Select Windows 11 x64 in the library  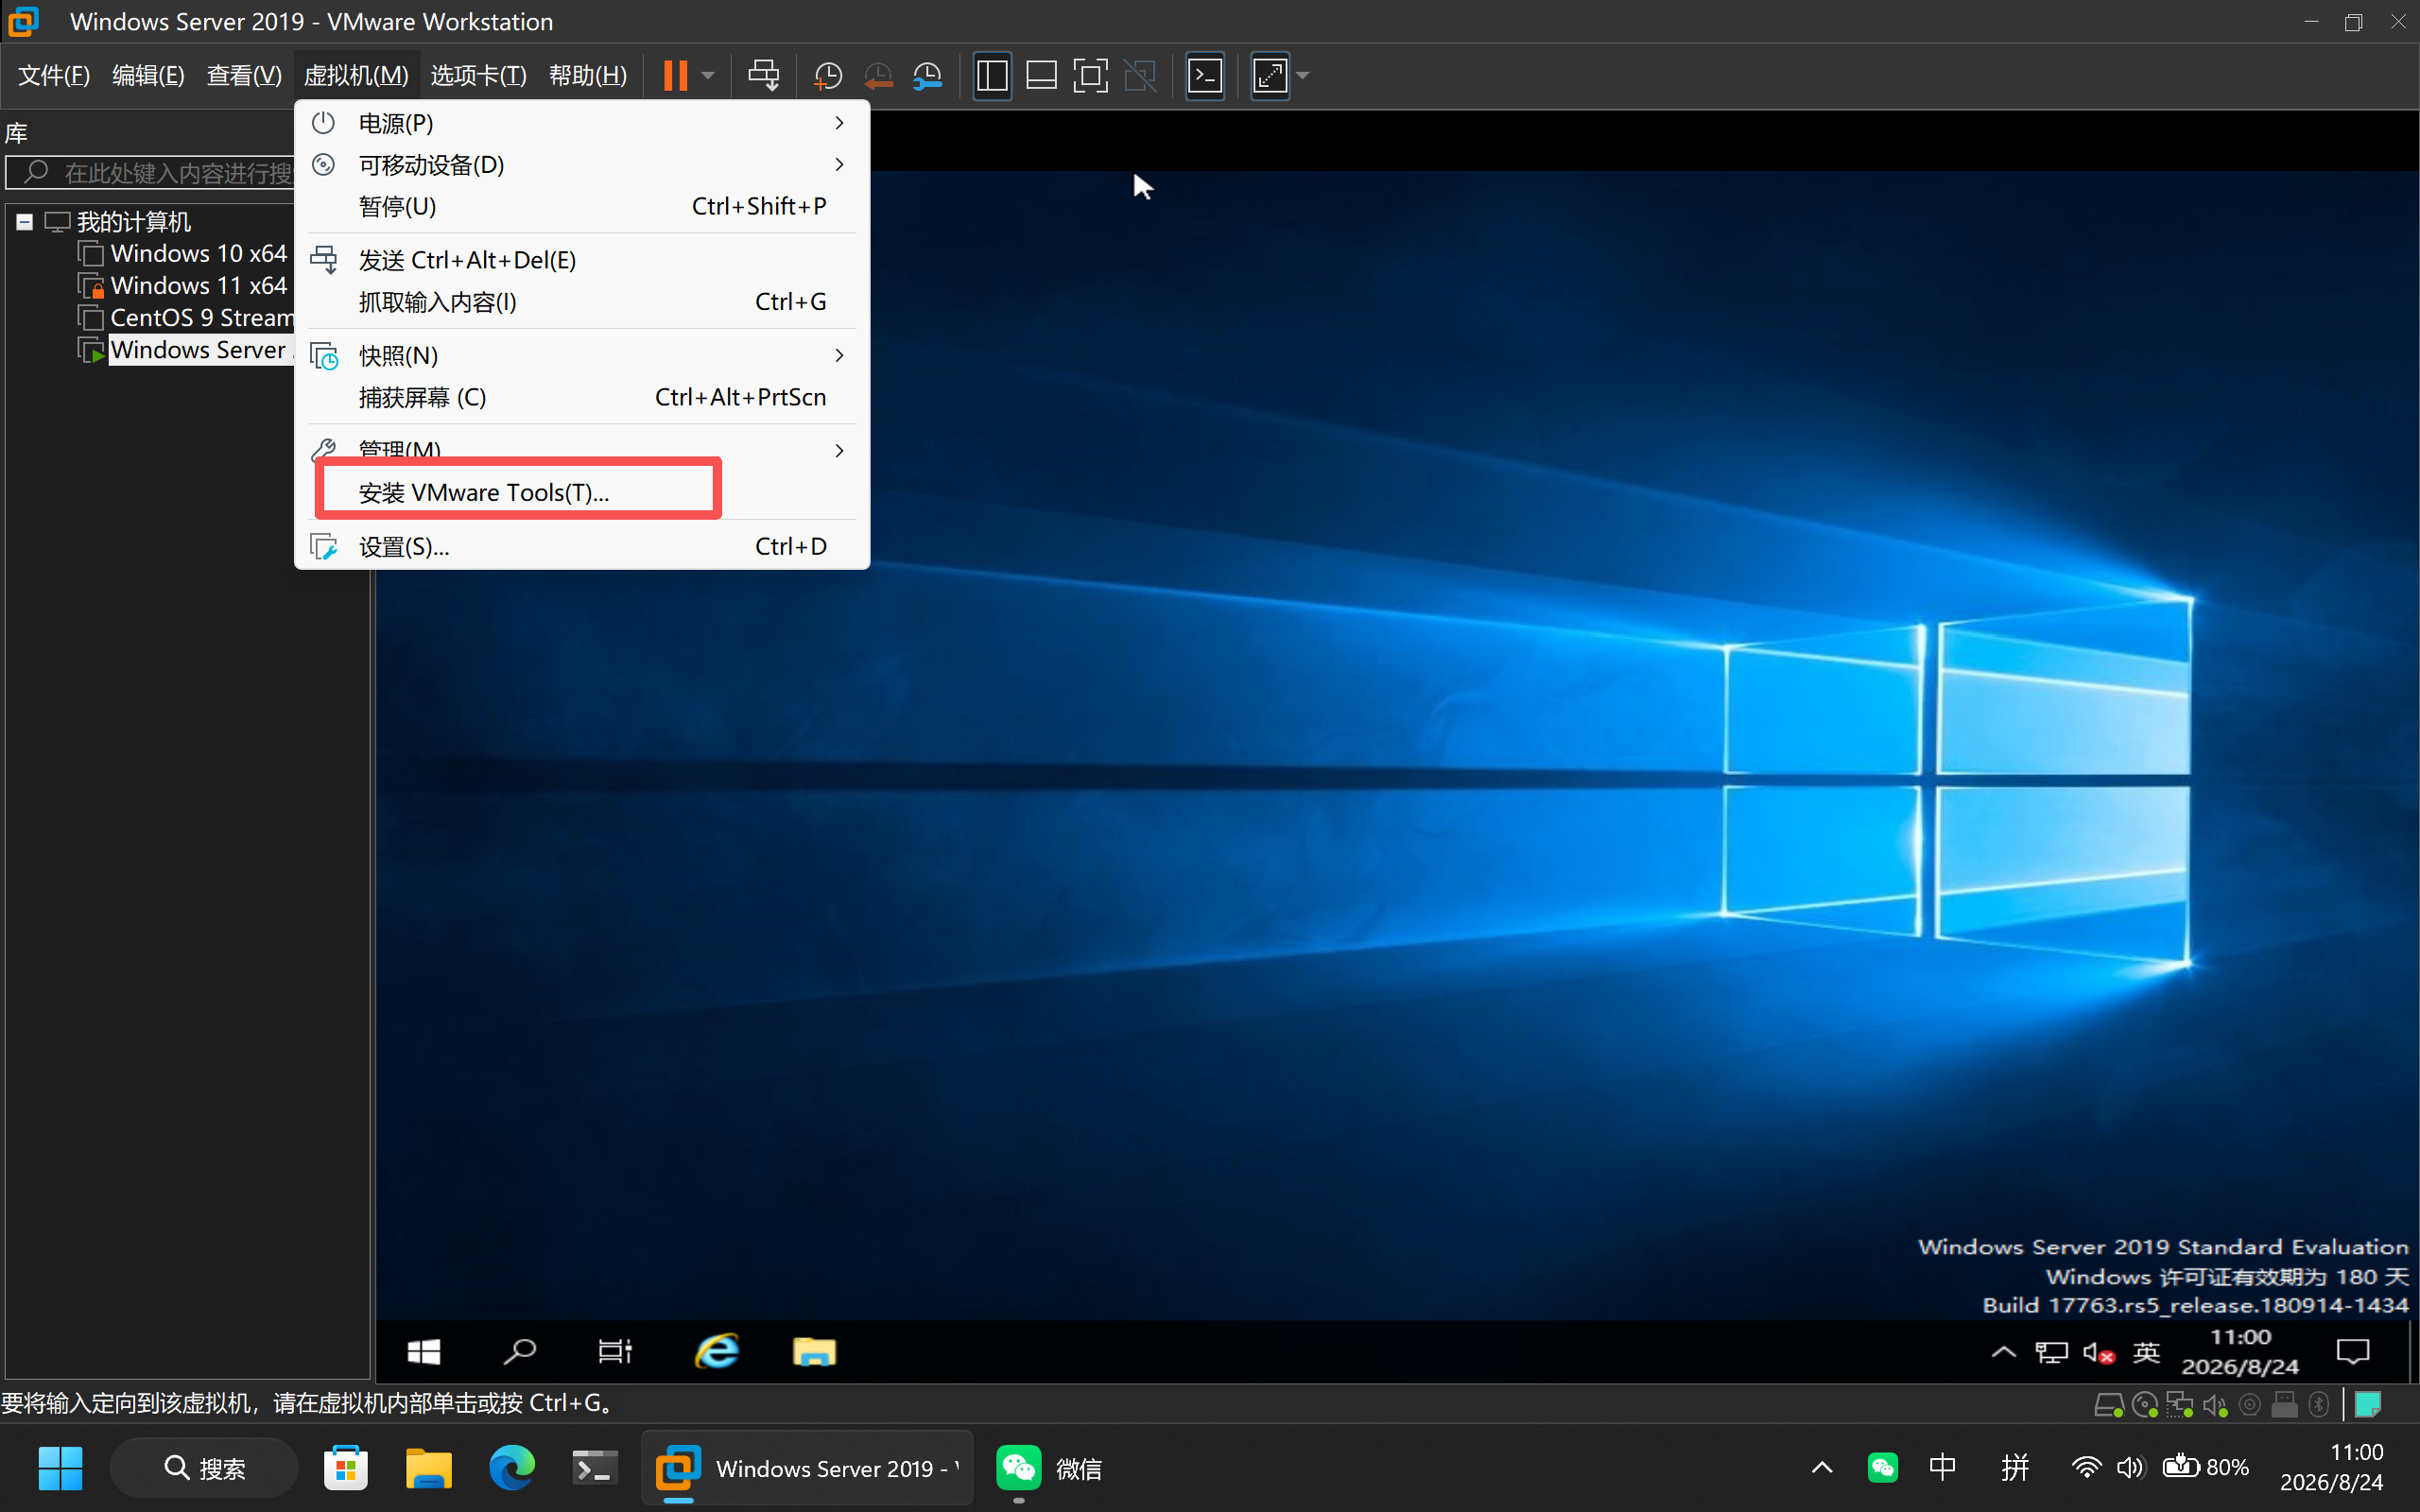click(198, 286)
